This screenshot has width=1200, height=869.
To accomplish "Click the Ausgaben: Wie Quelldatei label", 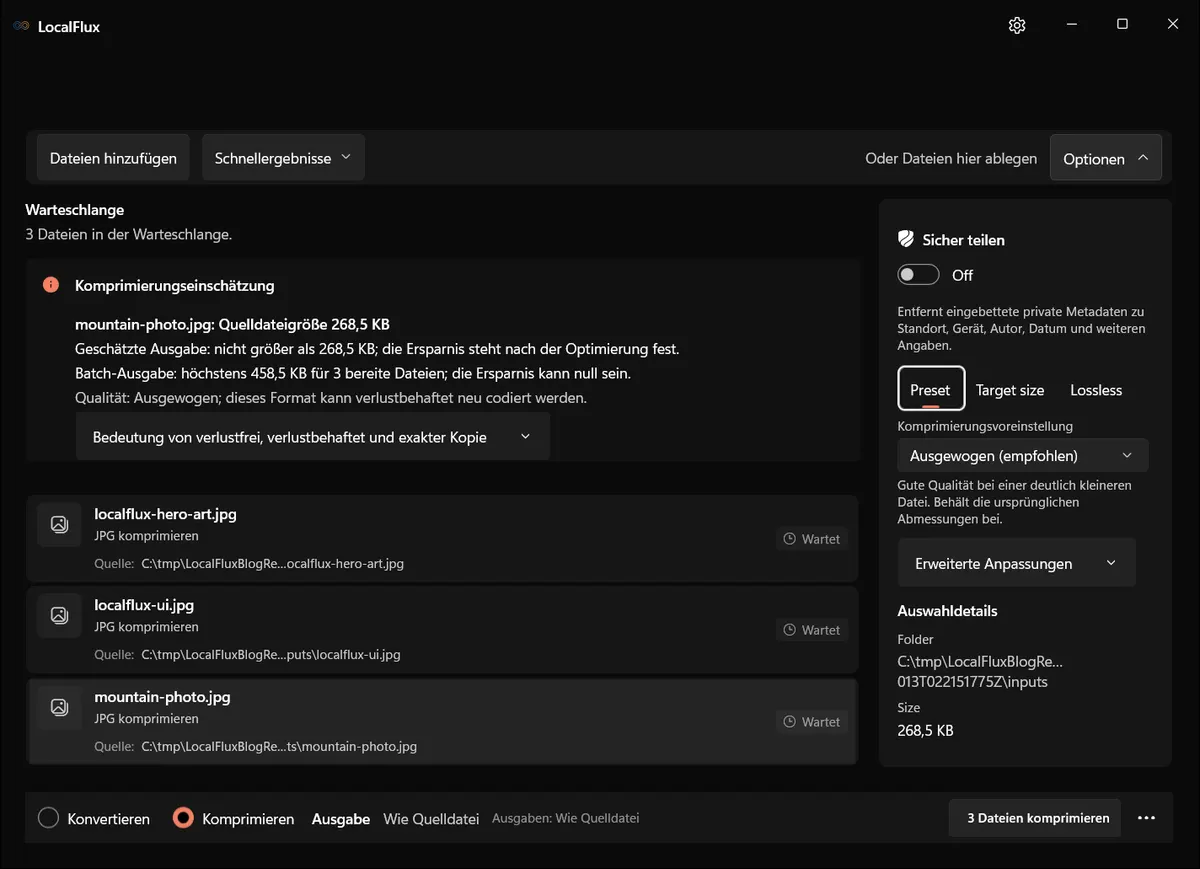I will click(565, 818).
